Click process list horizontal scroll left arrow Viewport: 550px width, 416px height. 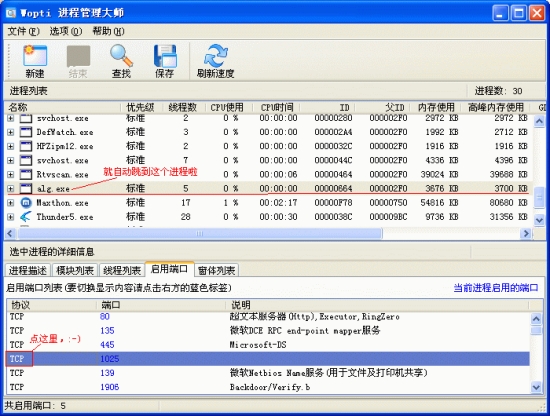tap(10, 233)
